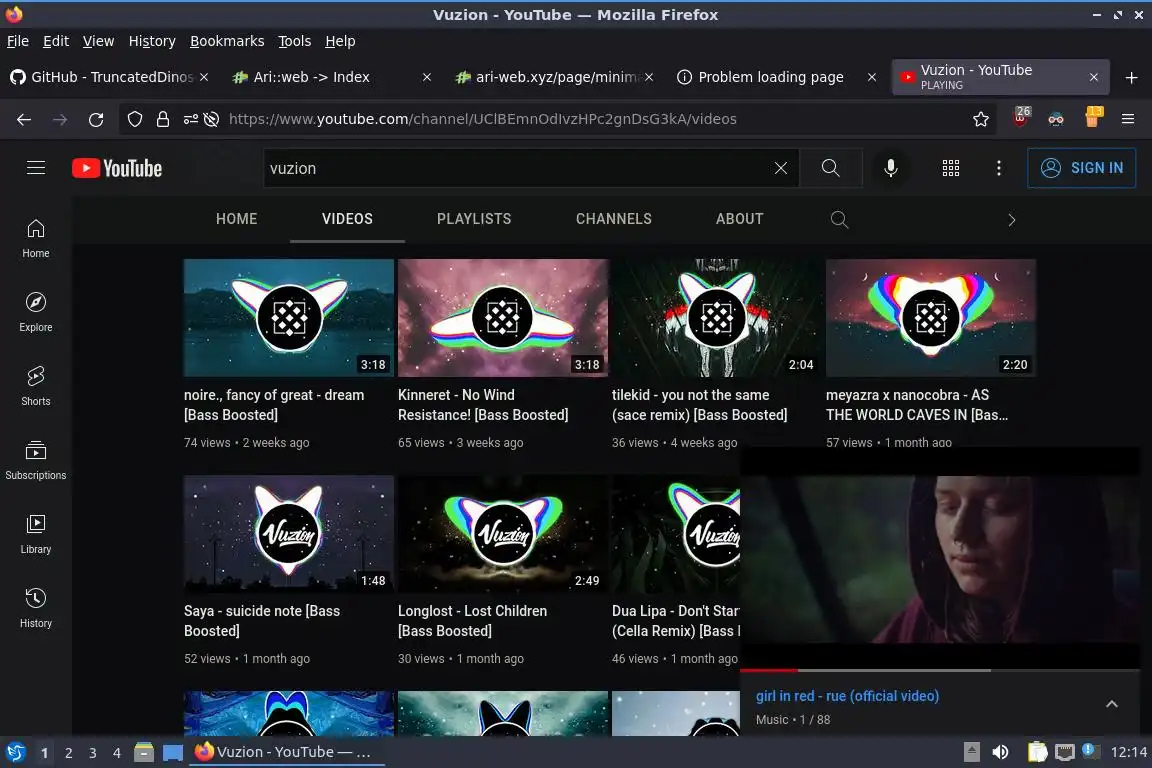Click autoplay blocked icon in address bar
This screenshot has width=1152, height=768.
(212, 119)
